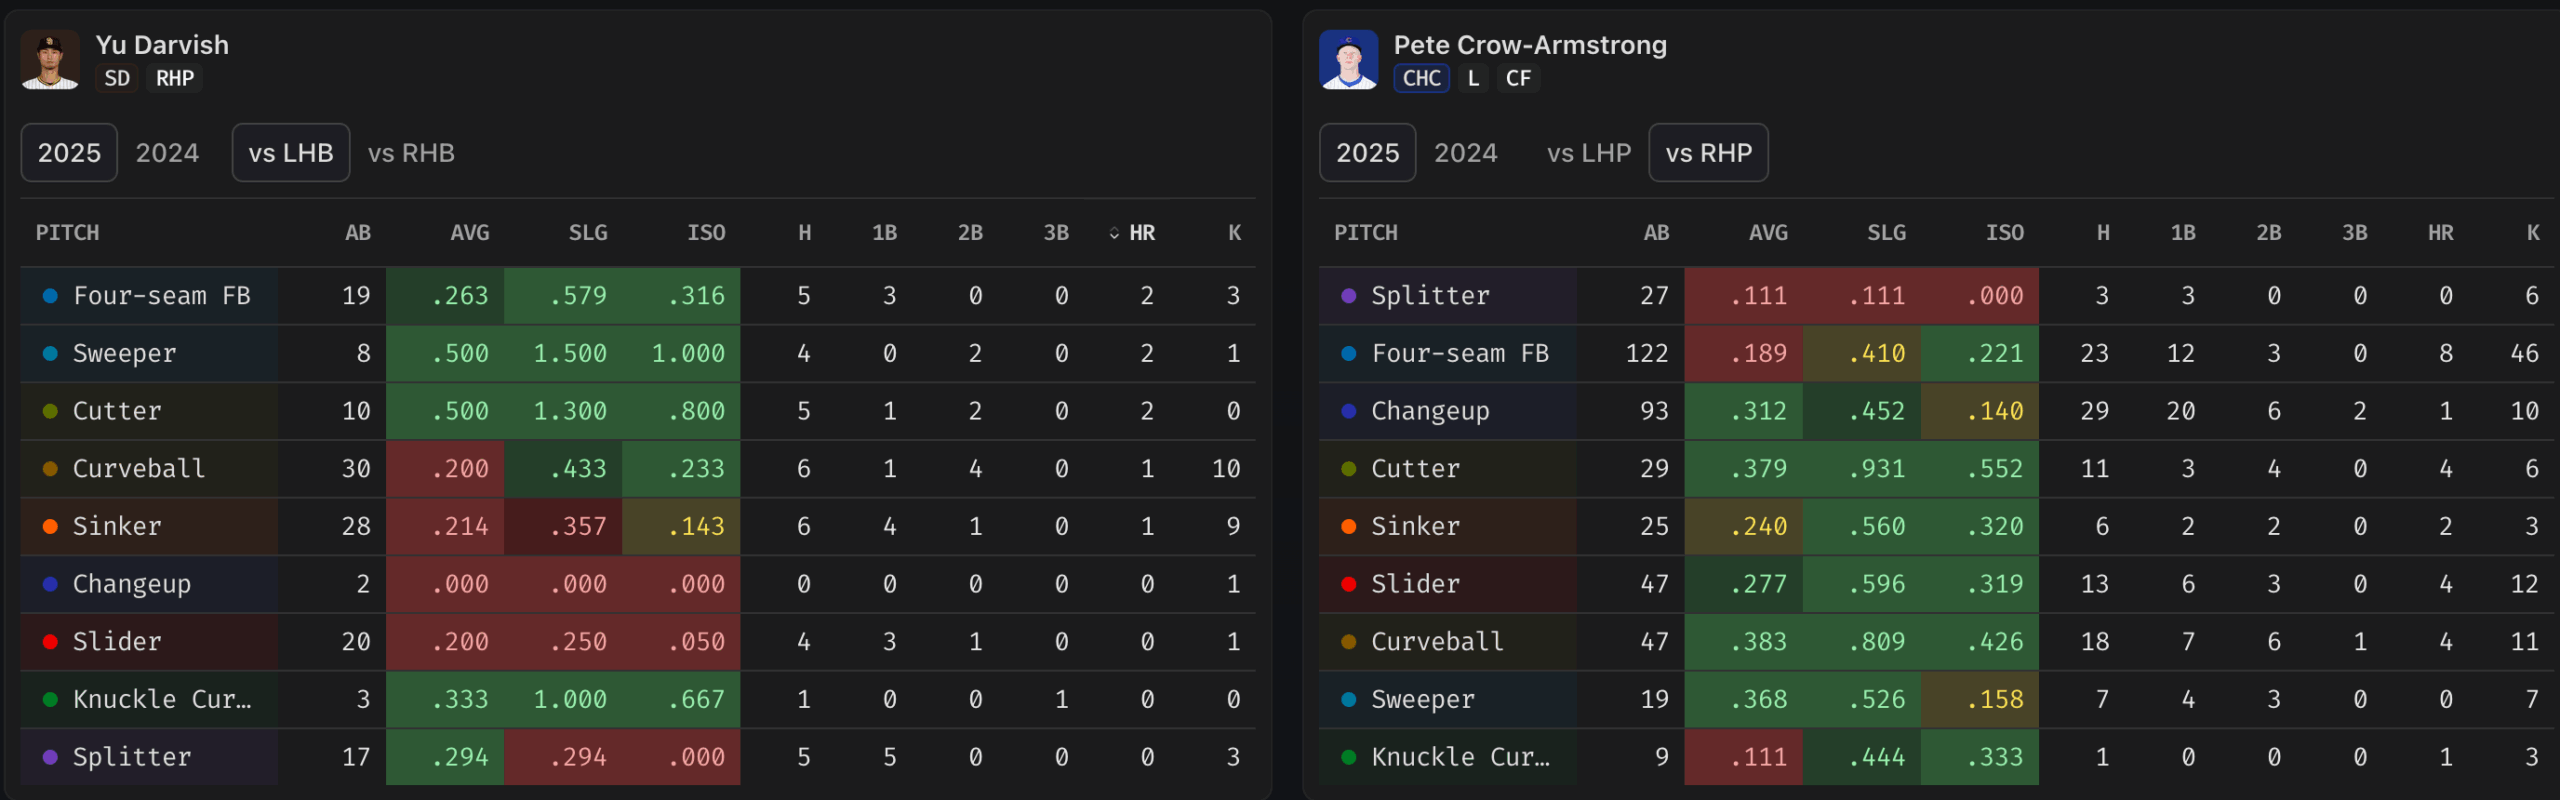Click Sweeper's 1.500 SLG cell for Darvish
2560x800 pixels.
click(x=570, y=354)
